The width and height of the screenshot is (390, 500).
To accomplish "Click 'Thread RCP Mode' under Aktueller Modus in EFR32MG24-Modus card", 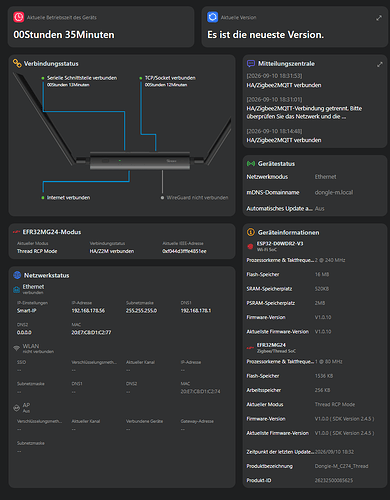I will (x=37, y=251).
